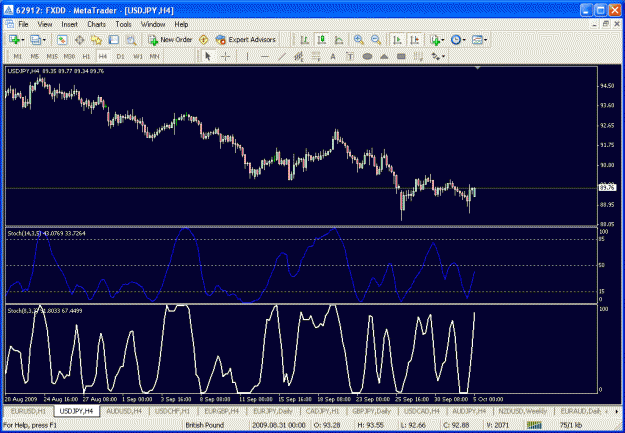Select the M1 timeframe
Screen dimensions: 625x433
pyautogui.click(x=18, y=57)
